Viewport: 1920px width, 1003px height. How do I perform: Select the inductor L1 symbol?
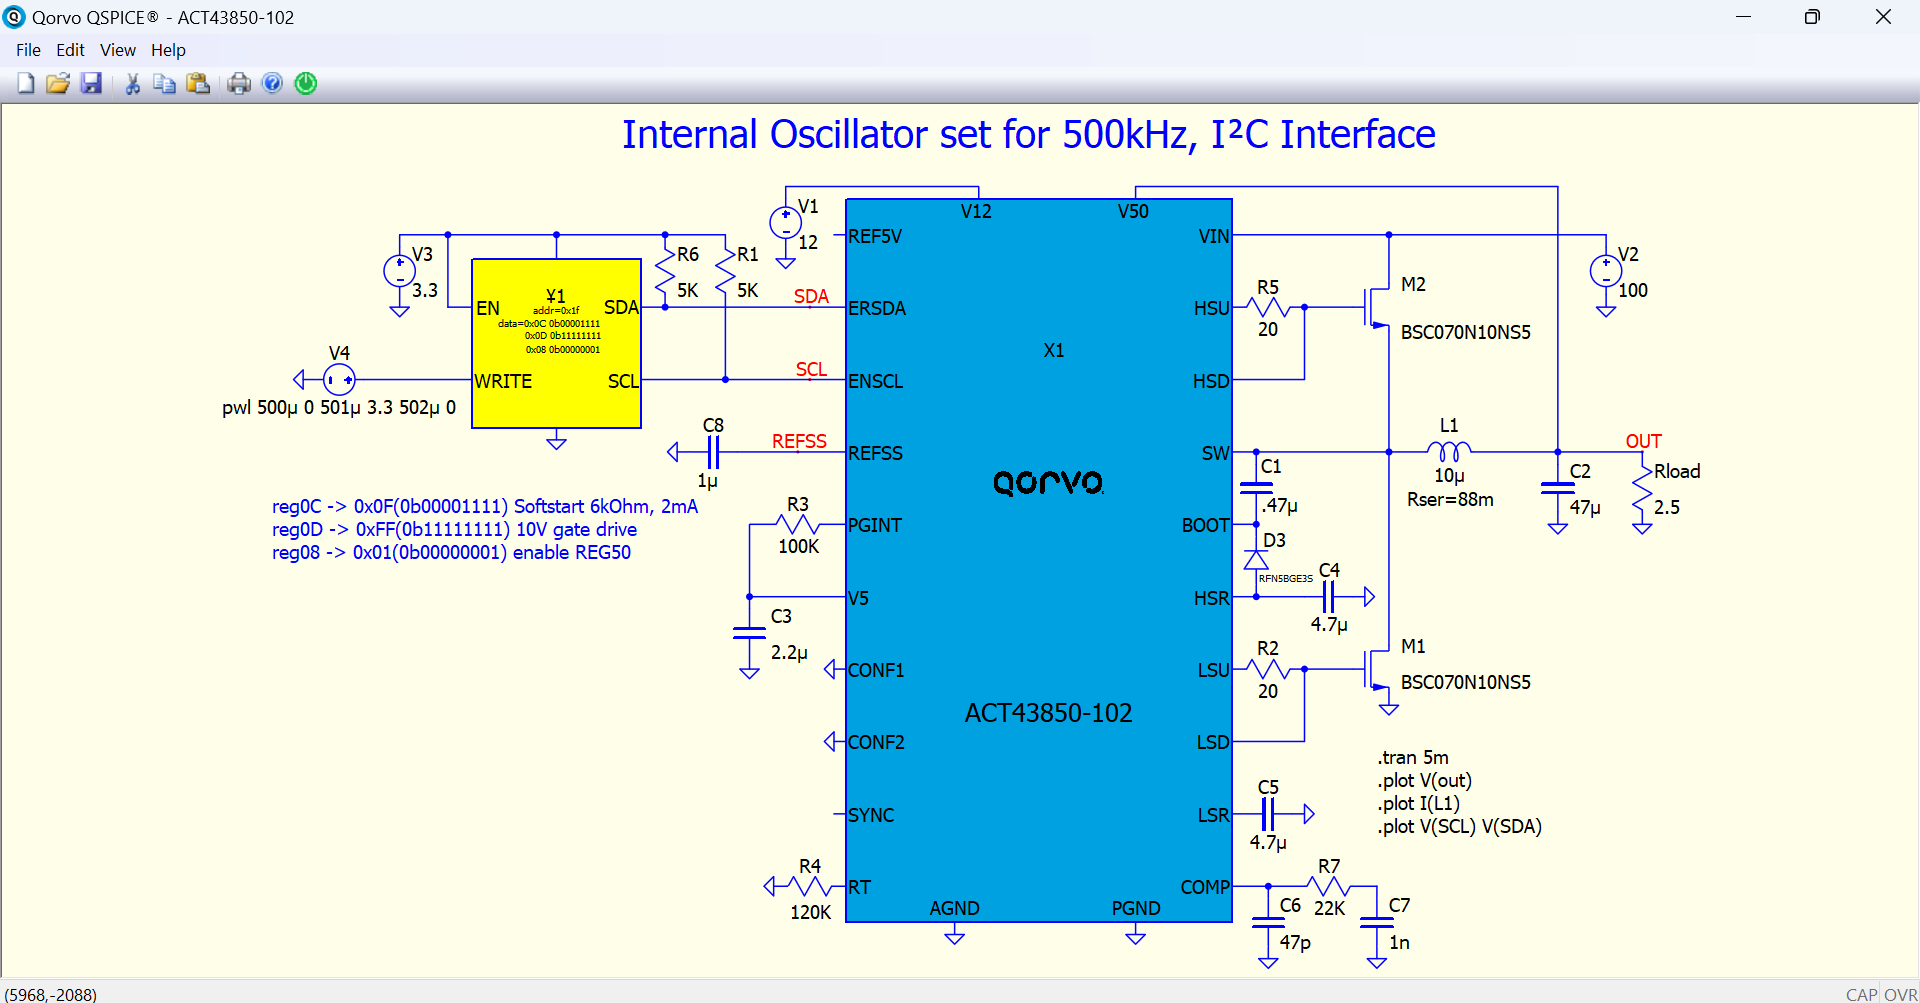(x=1449, y=451)
